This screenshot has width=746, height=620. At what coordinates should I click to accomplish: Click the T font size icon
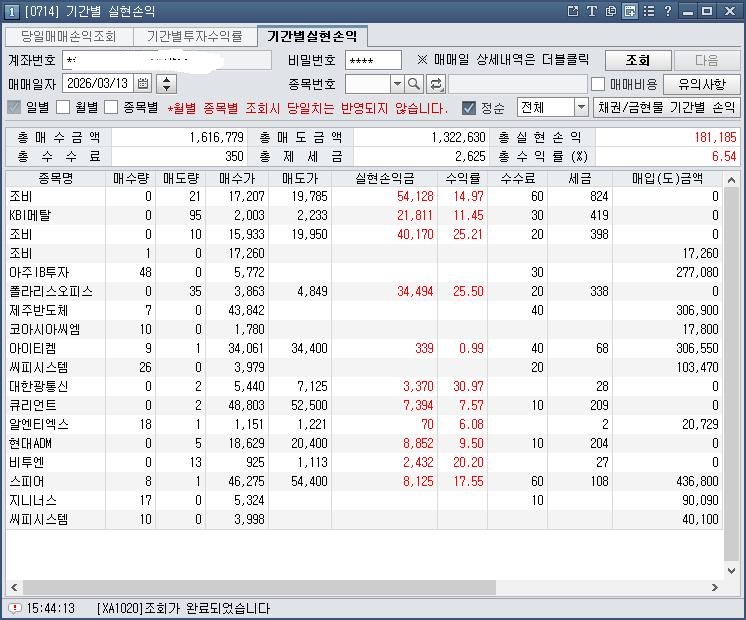(591, 11)
